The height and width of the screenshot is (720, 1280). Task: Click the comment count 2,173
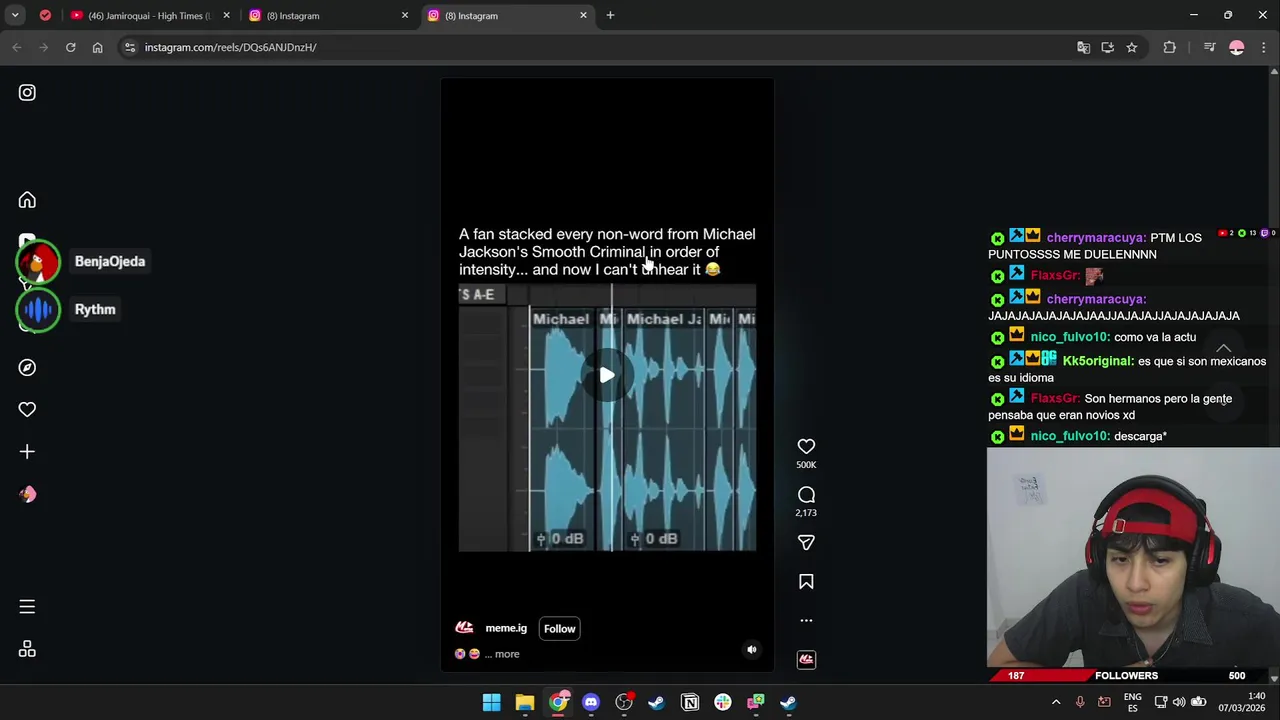806,513
